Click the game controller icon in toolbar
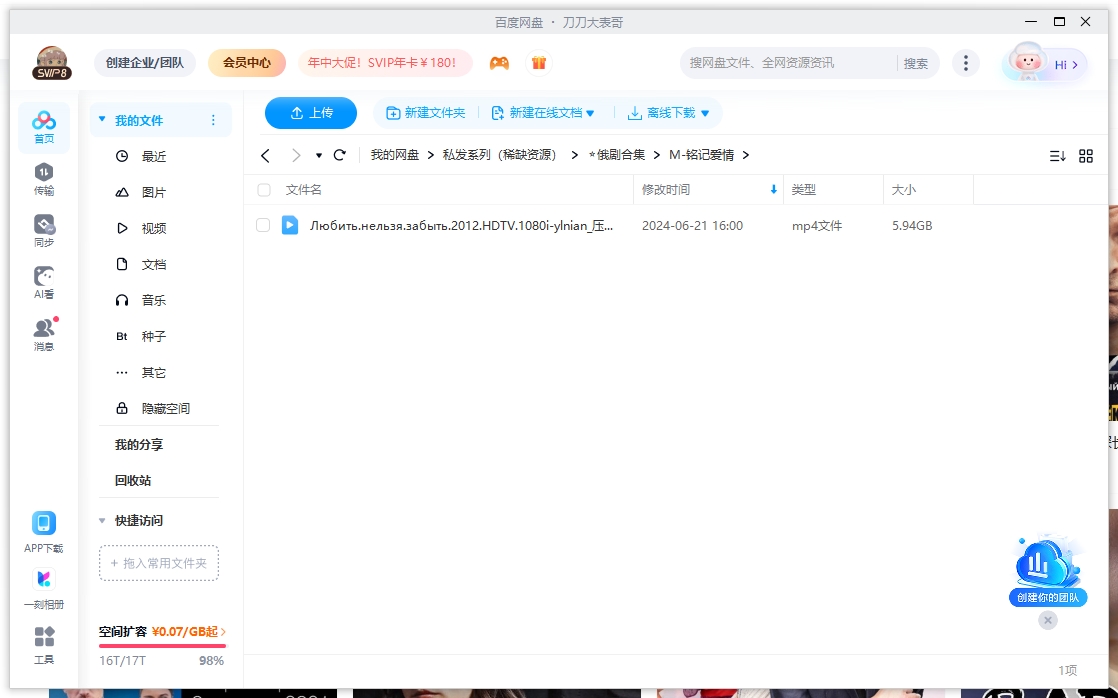Image resolution: width=1118 pixels, height=698 pixels. (x=499, y=62)
